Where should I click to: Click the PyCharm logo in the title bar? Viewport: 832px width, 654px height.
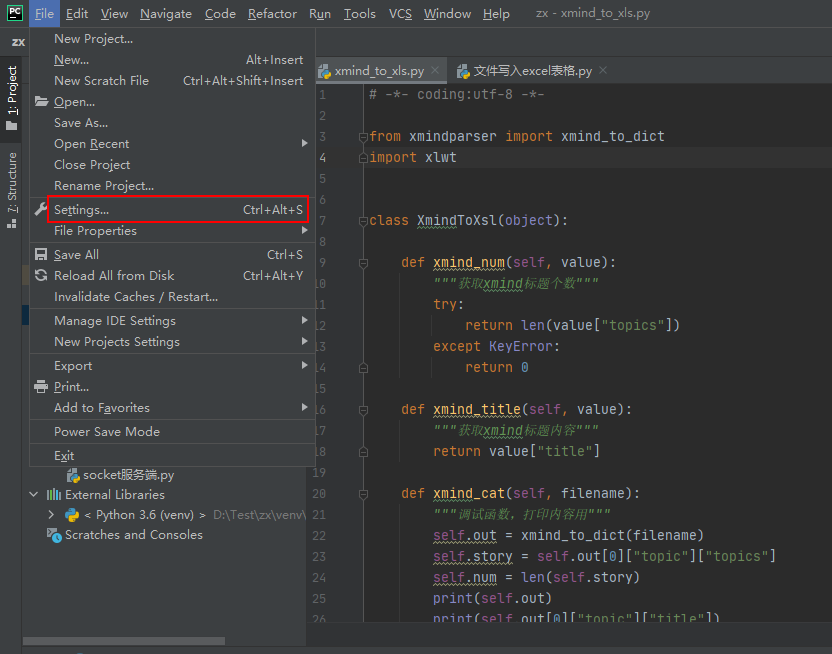13,13
